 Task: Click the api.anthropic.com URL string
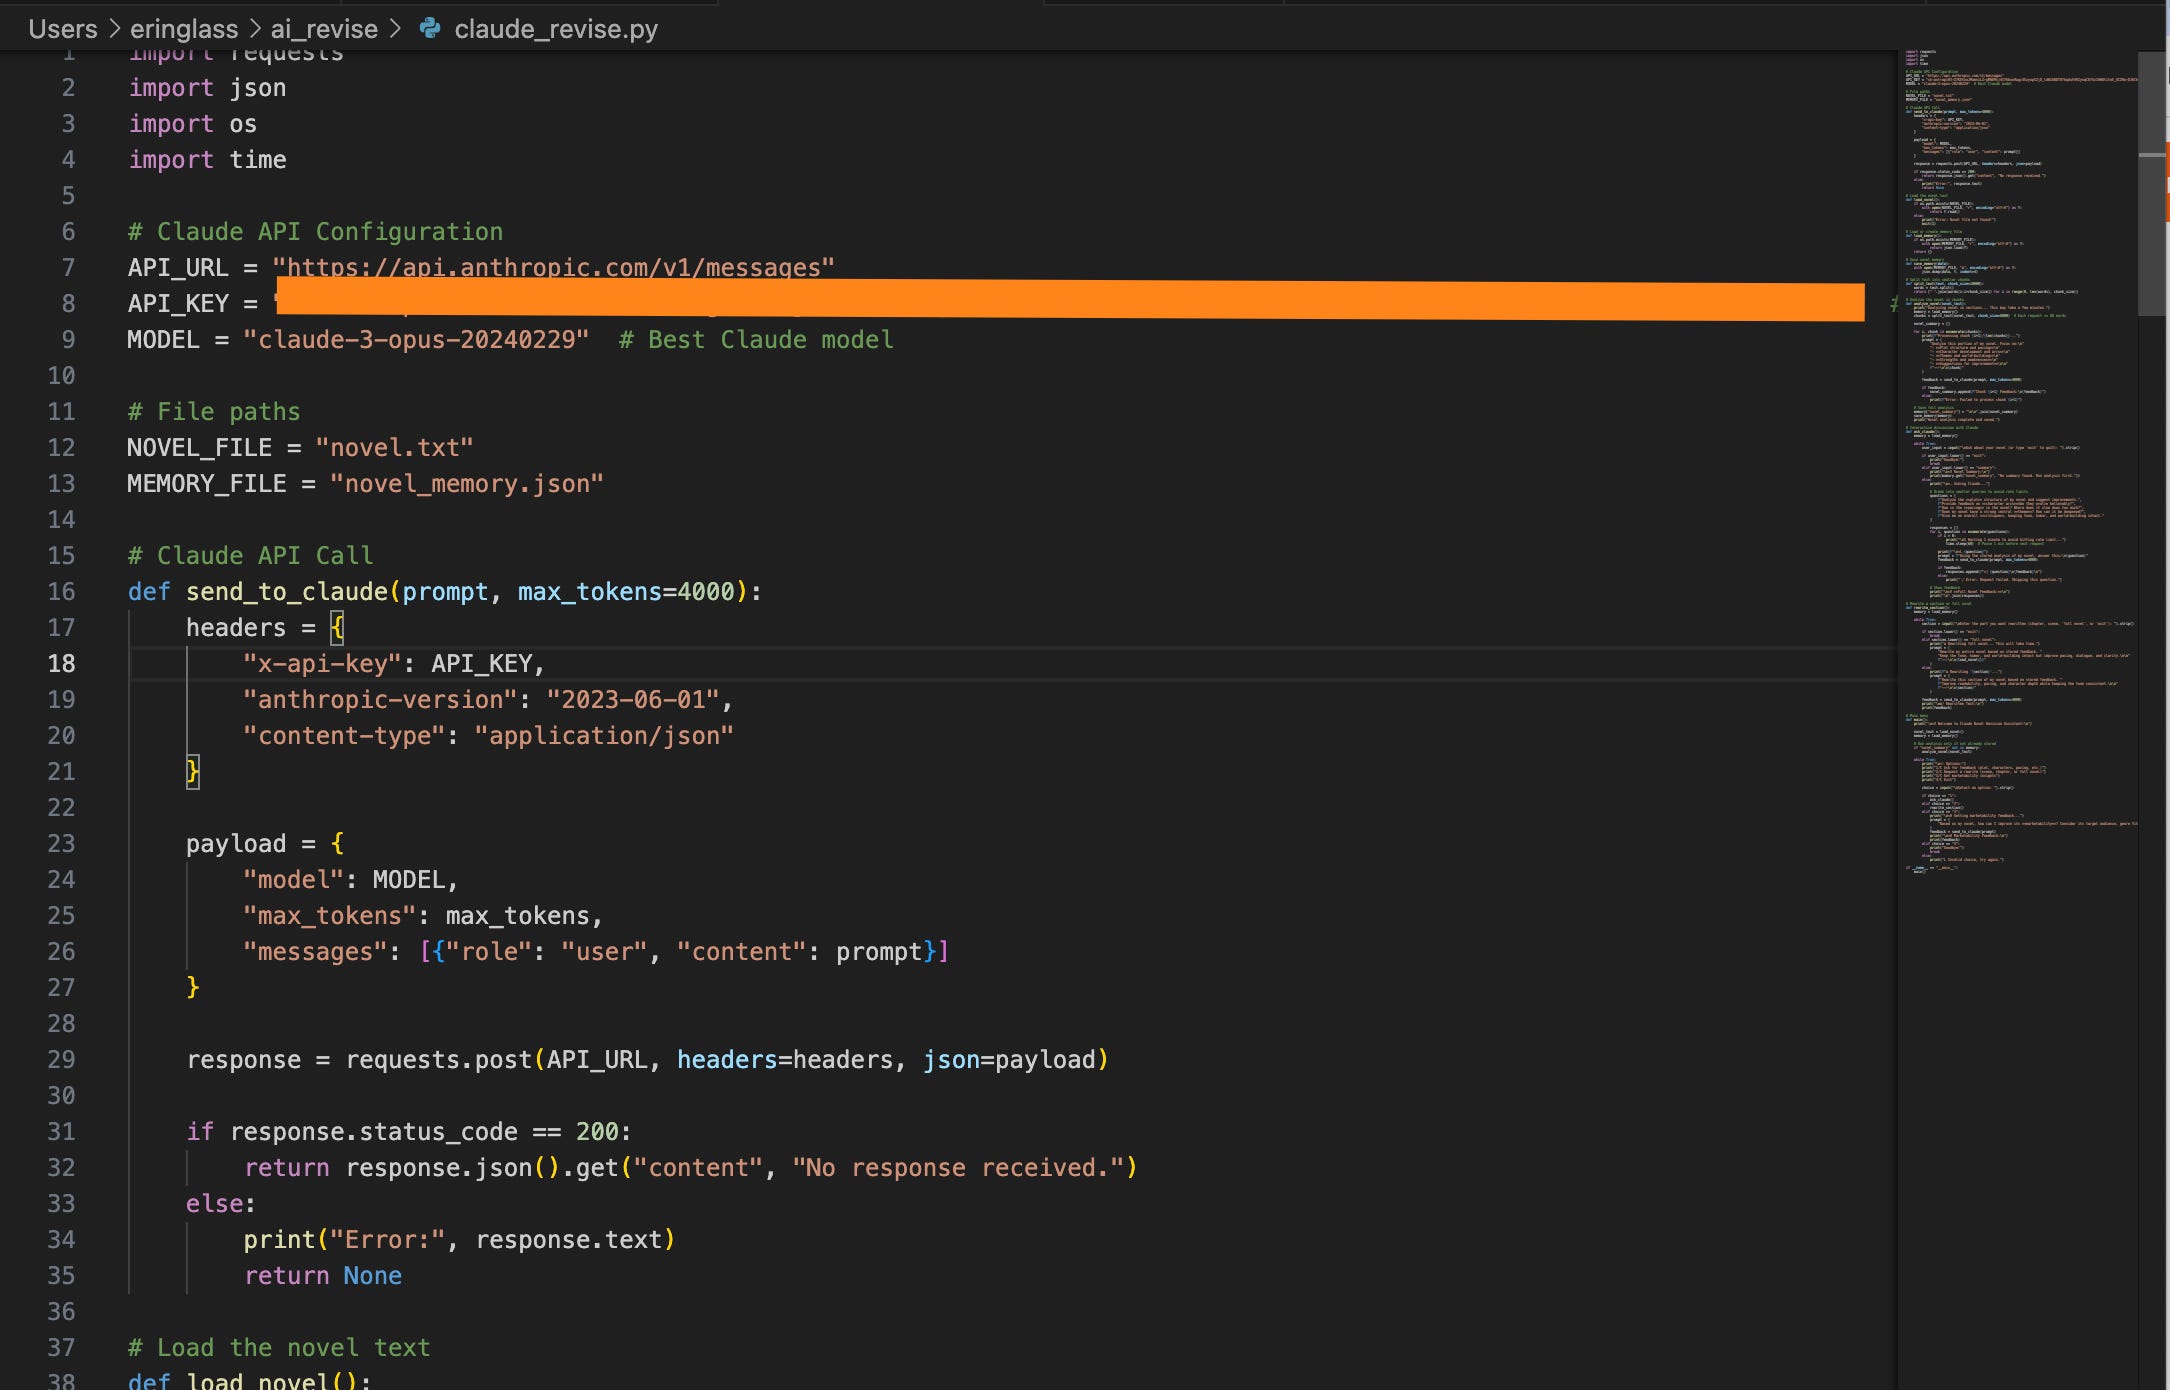pos(553,267)
